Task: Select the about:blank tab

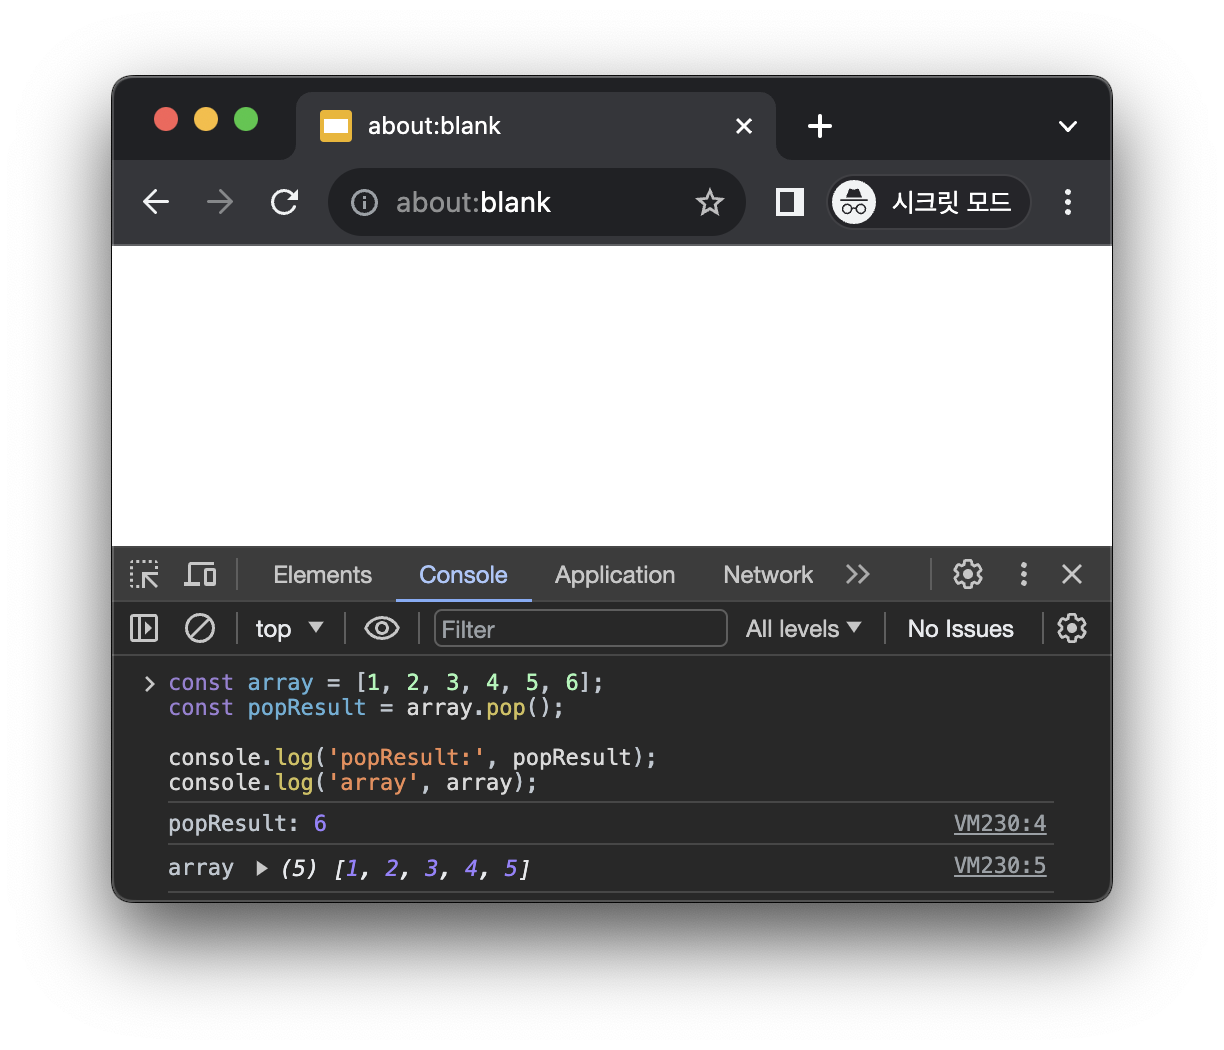Action: [x=535, y=126]
